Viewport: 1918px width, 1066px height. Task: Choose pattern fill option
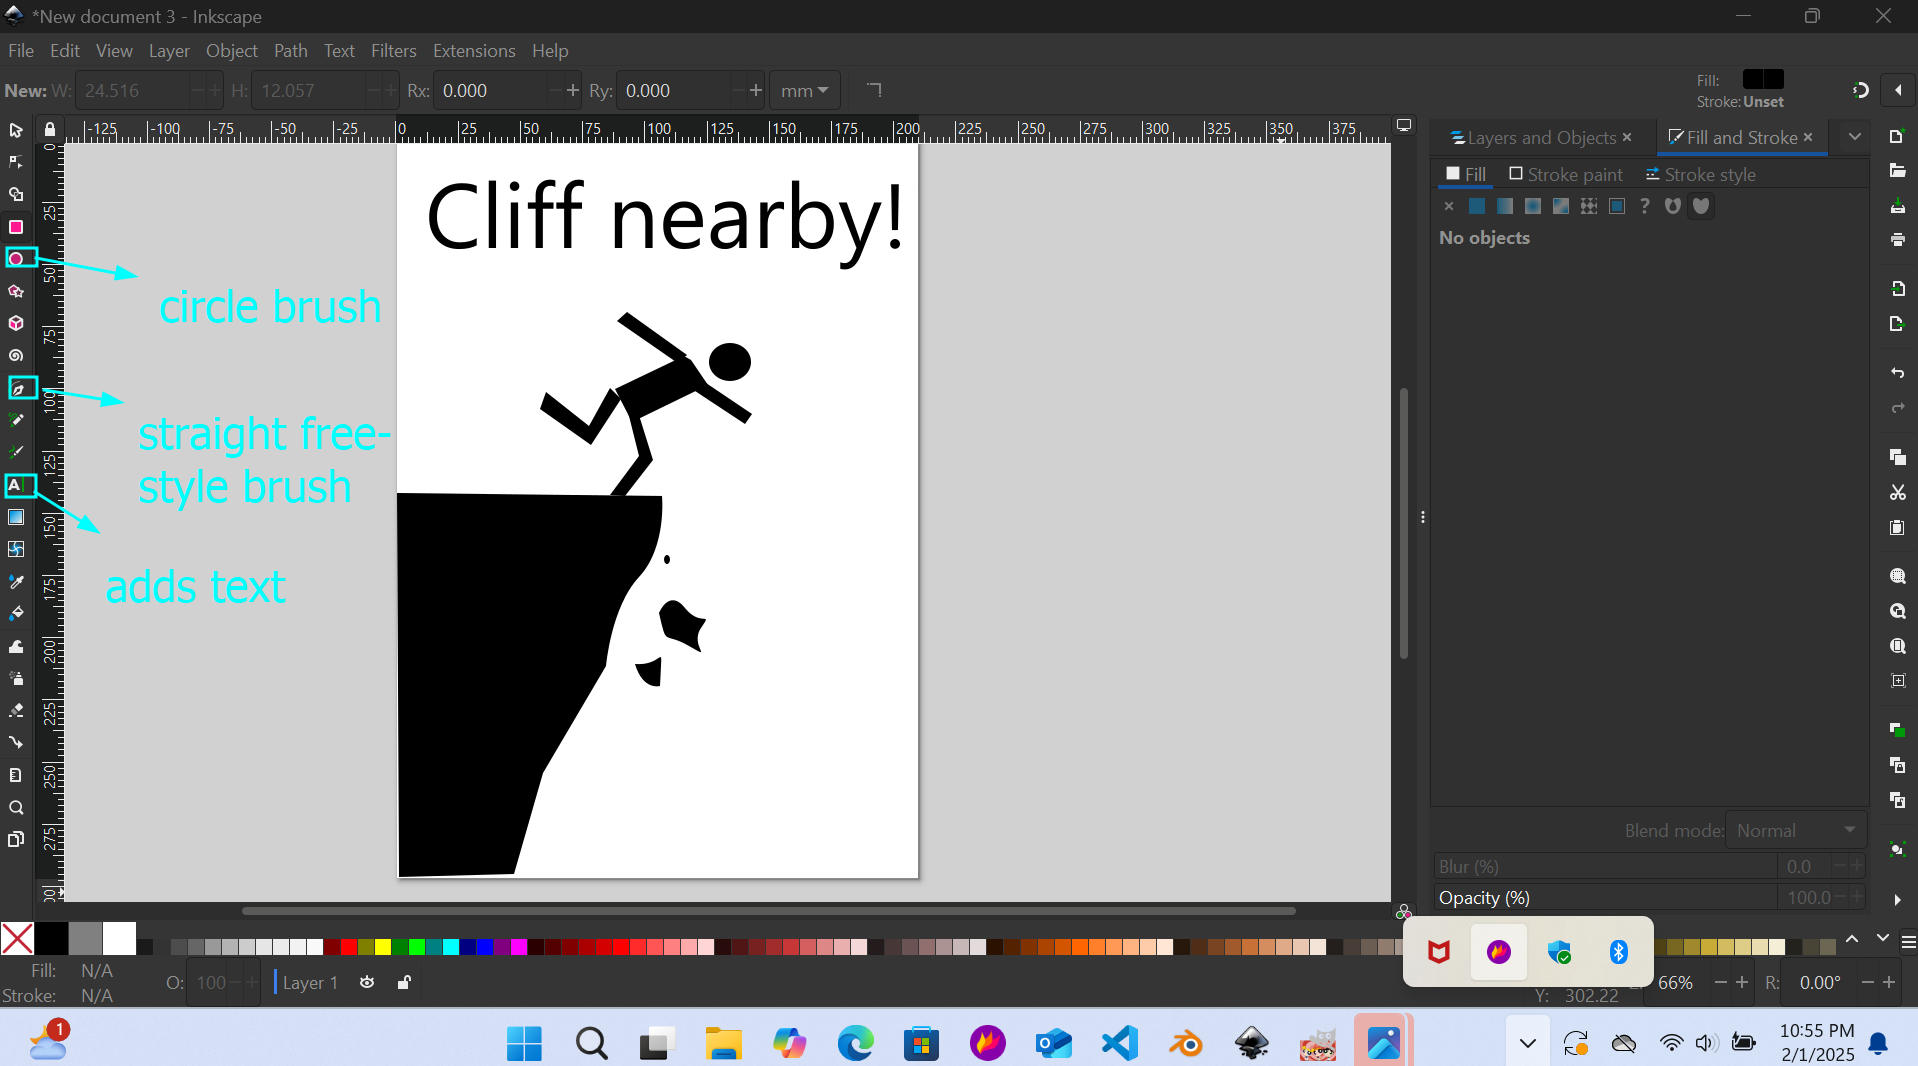tap(1588, 206)
